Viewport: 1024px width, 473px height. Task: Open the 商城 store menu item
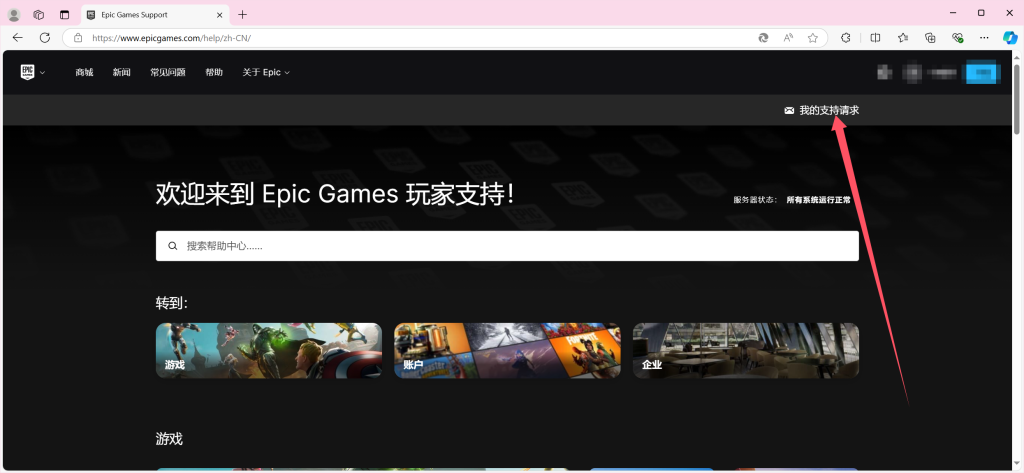84,73
